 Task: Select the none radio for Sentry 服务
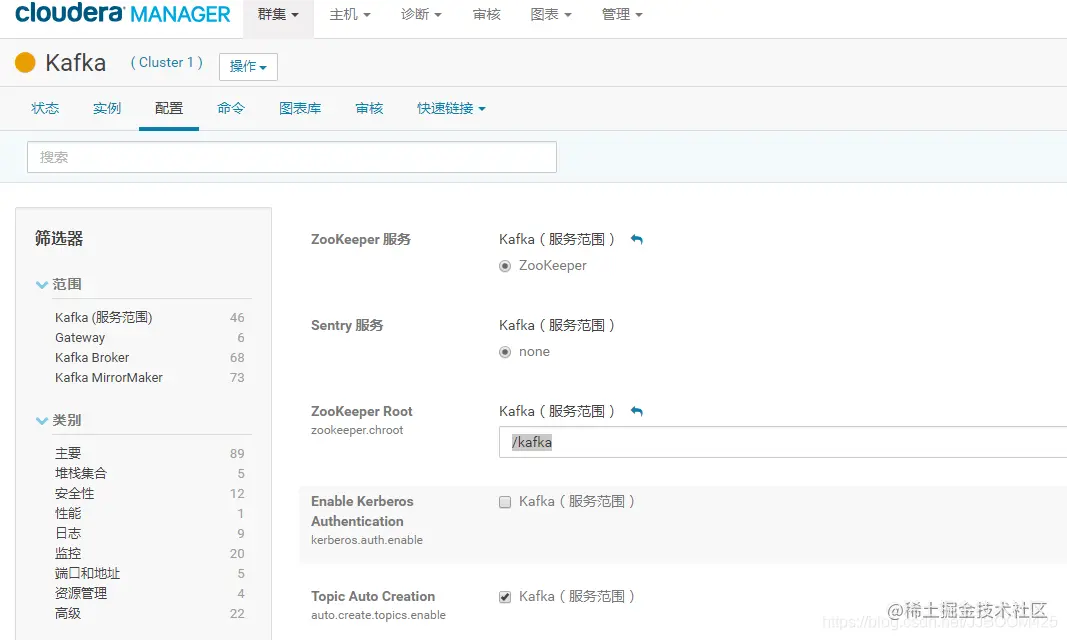click(x=505, y=352)
